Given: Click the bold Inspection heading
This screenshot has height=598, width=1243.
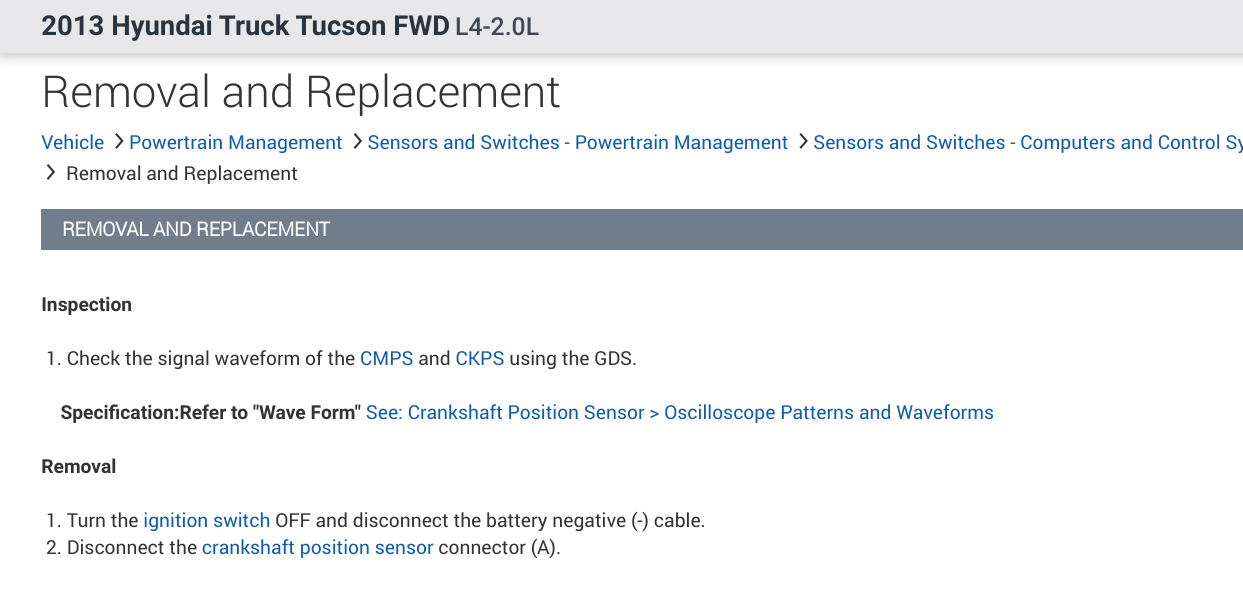Looking at the screenshot, I should click(86, 305).
